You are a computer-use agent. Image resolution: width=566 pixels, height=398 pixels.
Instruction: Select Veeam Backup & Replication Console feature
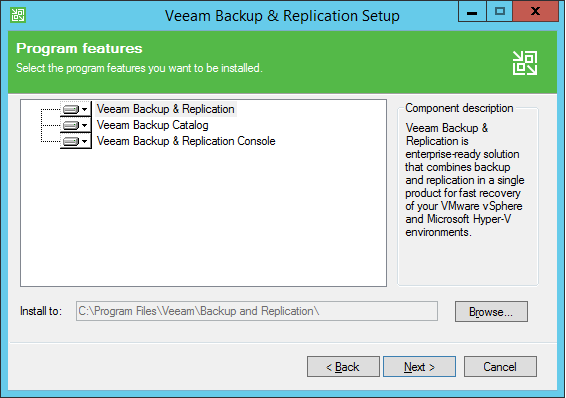click(x=186, y=141)
